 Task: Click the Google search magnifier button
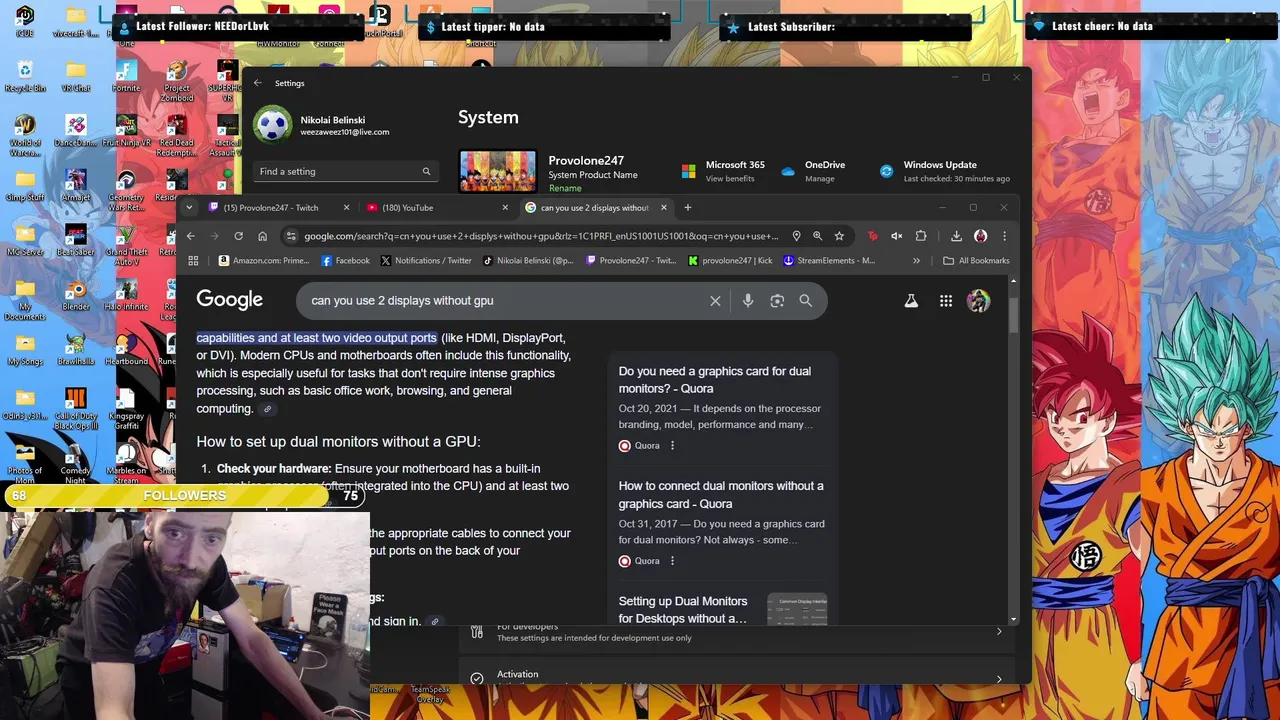[x=805, y=301]
